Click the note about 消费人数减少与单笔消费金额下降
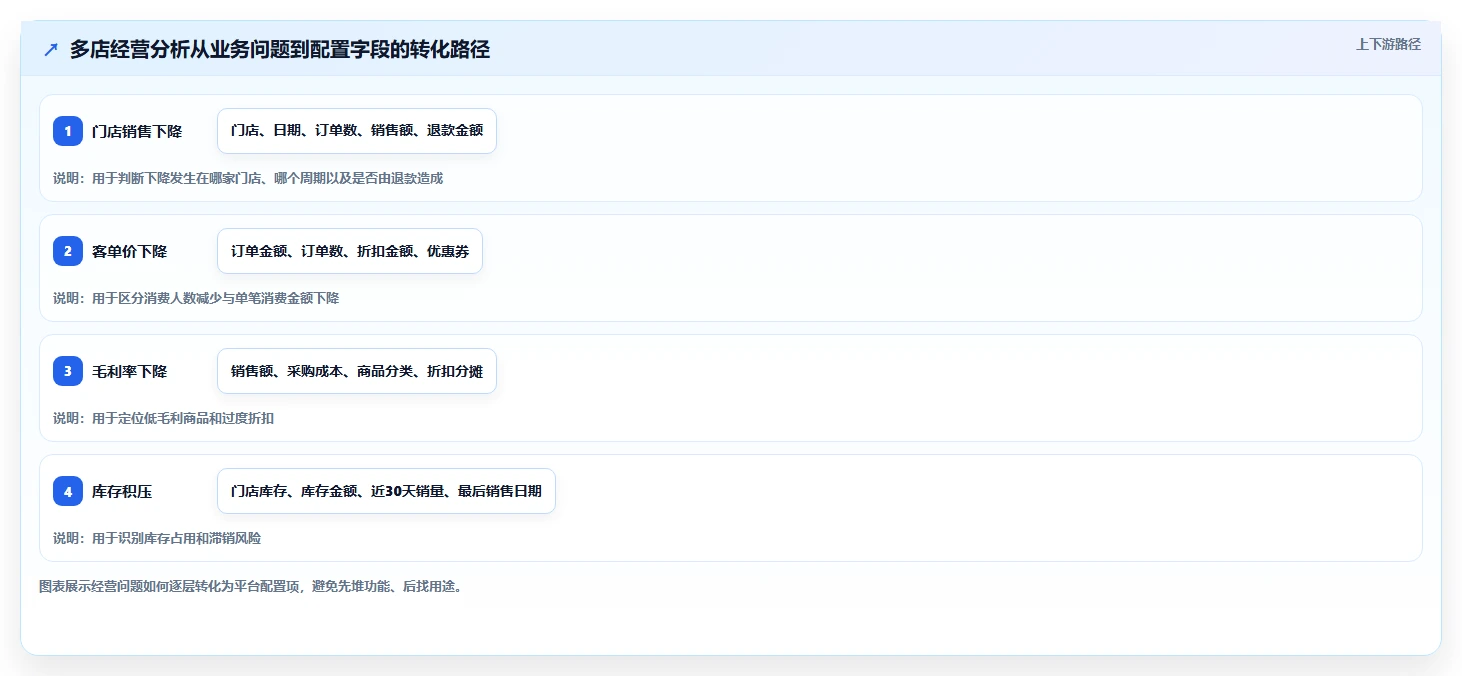Screen dimensions: 1462x676 (x=196, y=298)
